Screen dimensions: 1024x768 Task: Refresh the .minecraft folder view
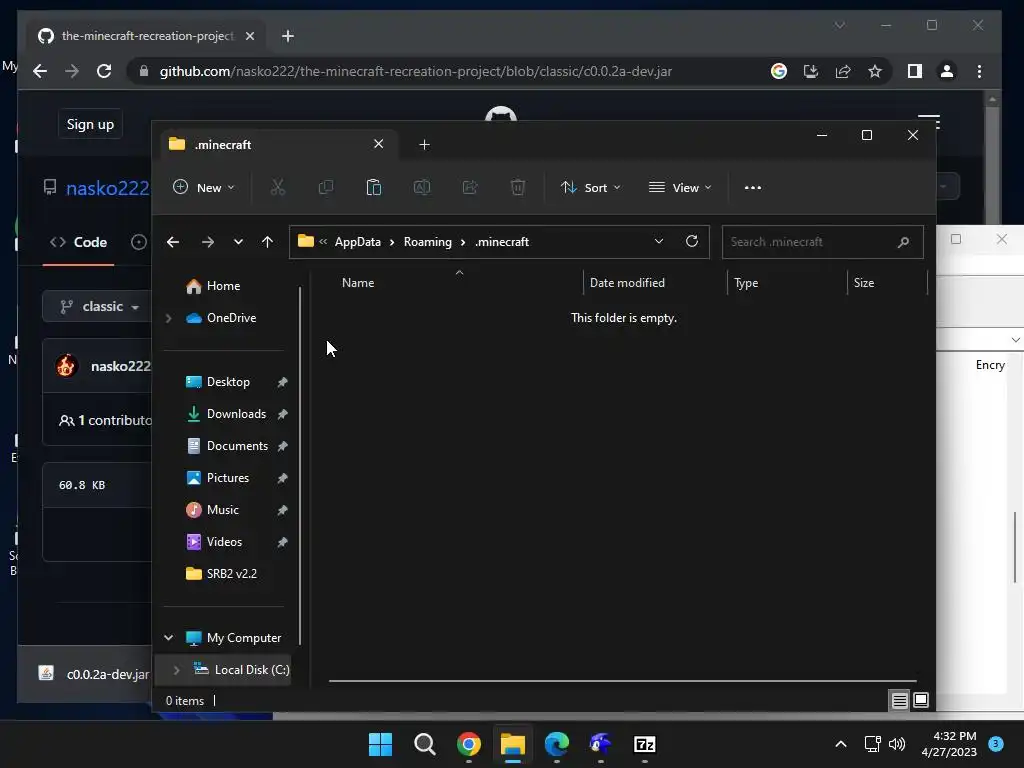click(692, 241)
